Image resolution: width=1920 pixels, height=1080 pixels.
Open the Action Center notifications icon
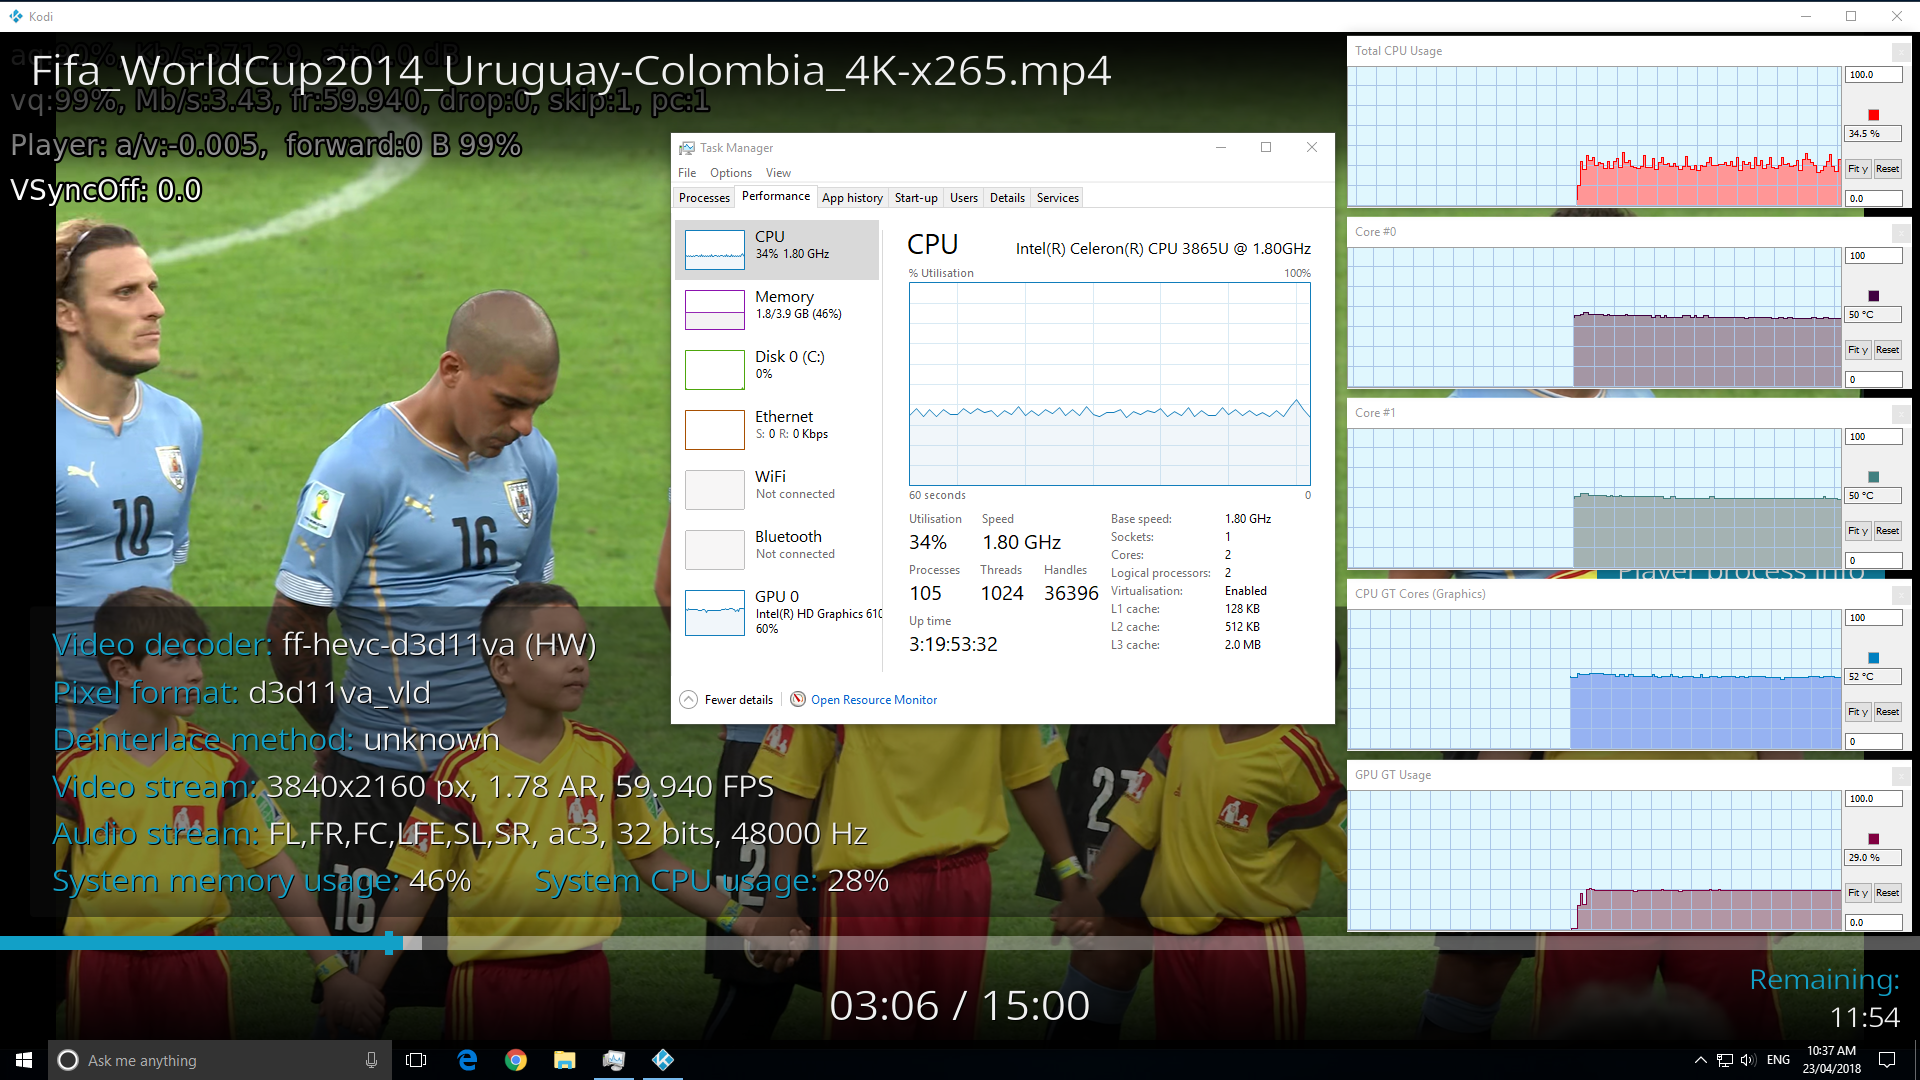tap(1887, 1060)
